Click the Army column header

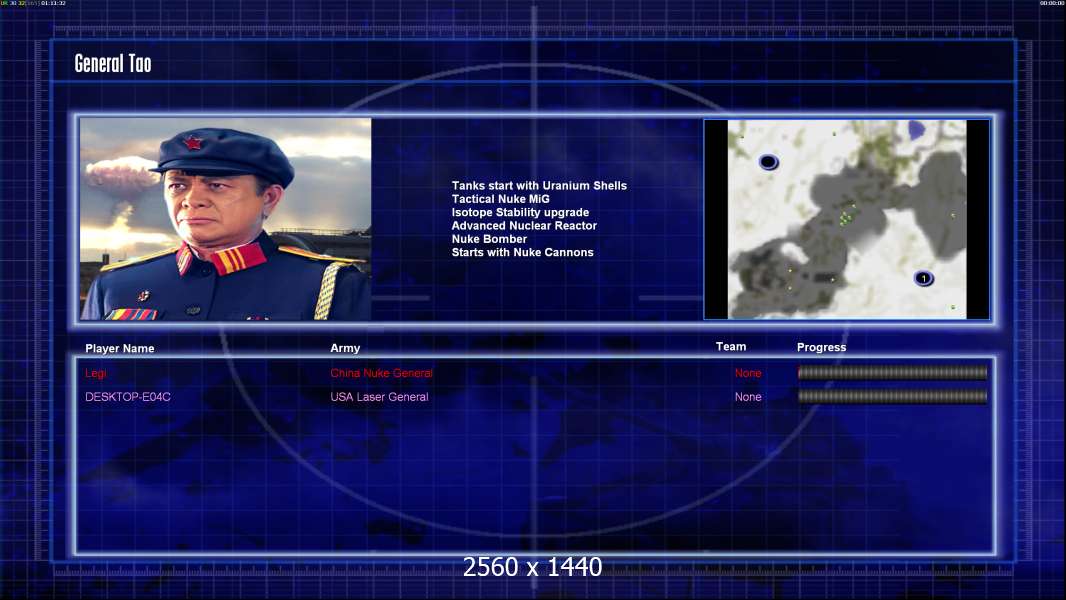tap(345, 348)
